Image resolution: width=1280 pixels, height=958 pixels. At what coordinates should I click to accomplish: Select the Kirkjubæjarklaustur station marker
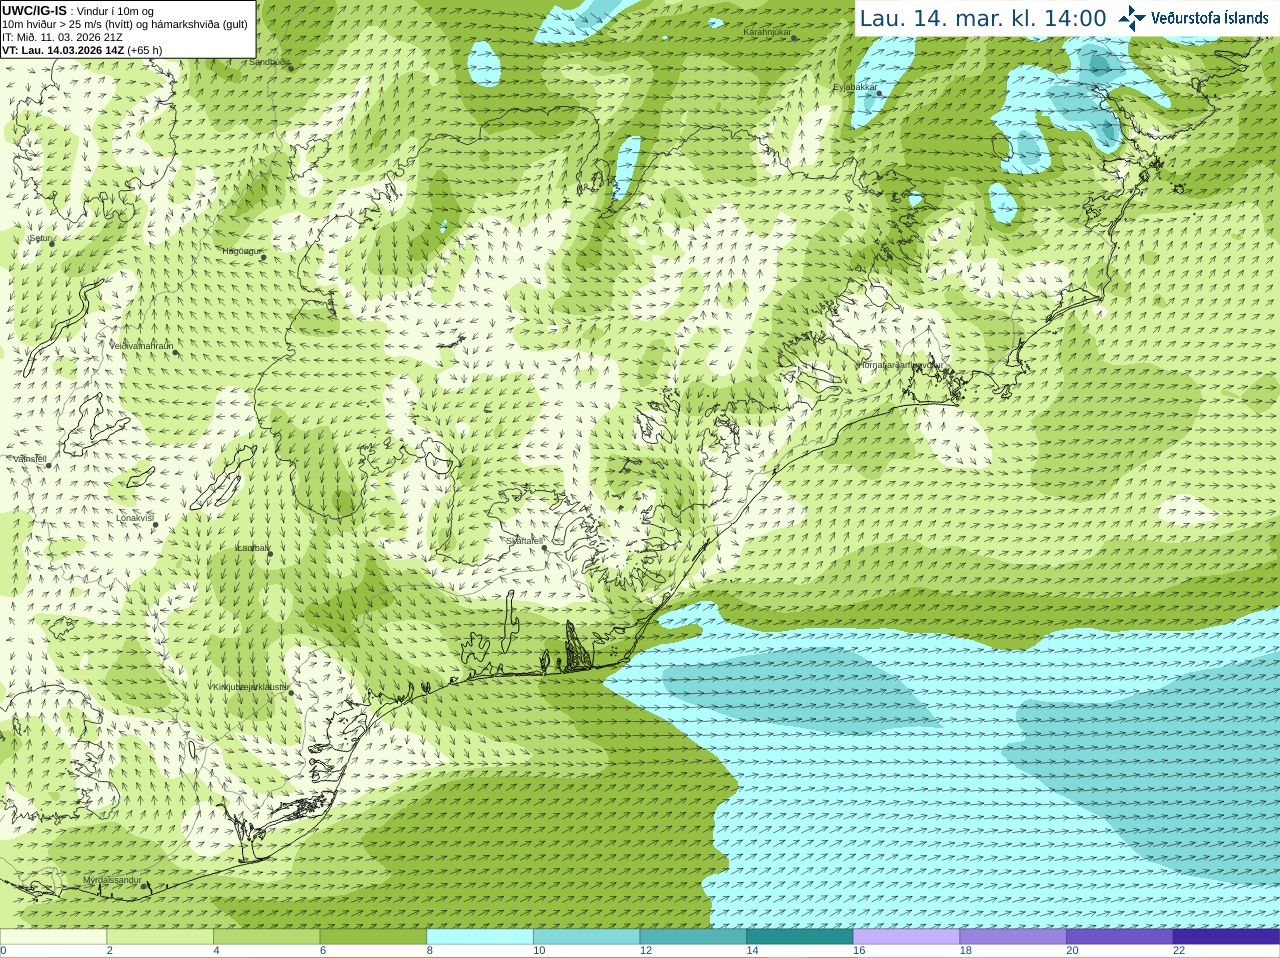[x=291, y=693]
